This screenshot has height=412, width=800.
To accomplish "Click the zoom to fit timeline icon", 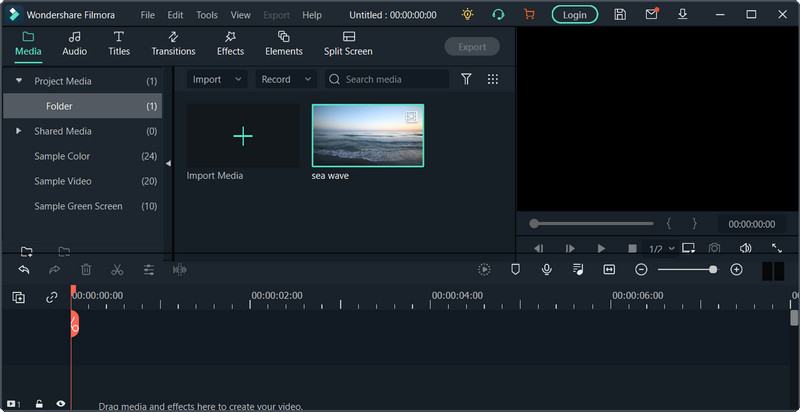I will point(609,269).
